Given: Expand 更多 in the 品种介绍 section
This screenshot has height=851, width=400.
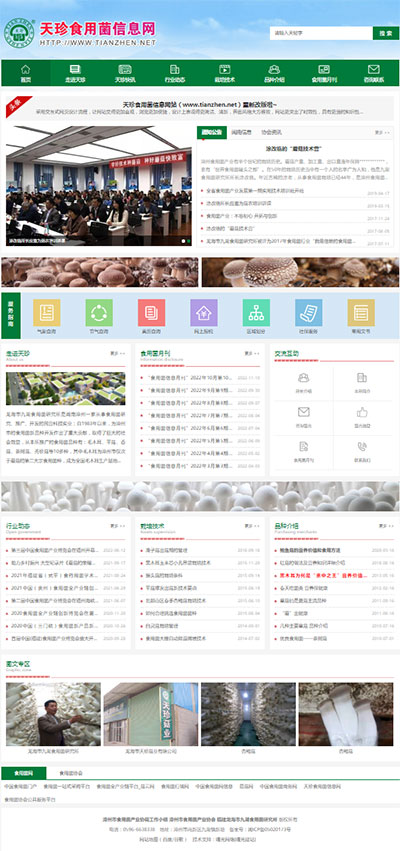Looking at the screenshot, I should 386,526.
